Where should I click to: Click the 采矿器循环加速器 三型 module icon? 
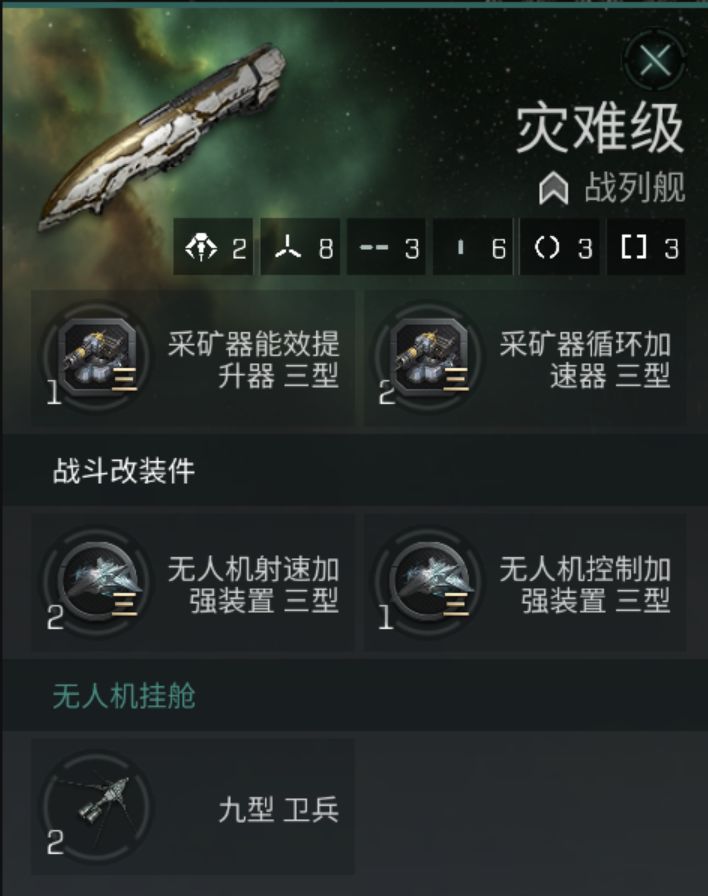click(429, 358)
